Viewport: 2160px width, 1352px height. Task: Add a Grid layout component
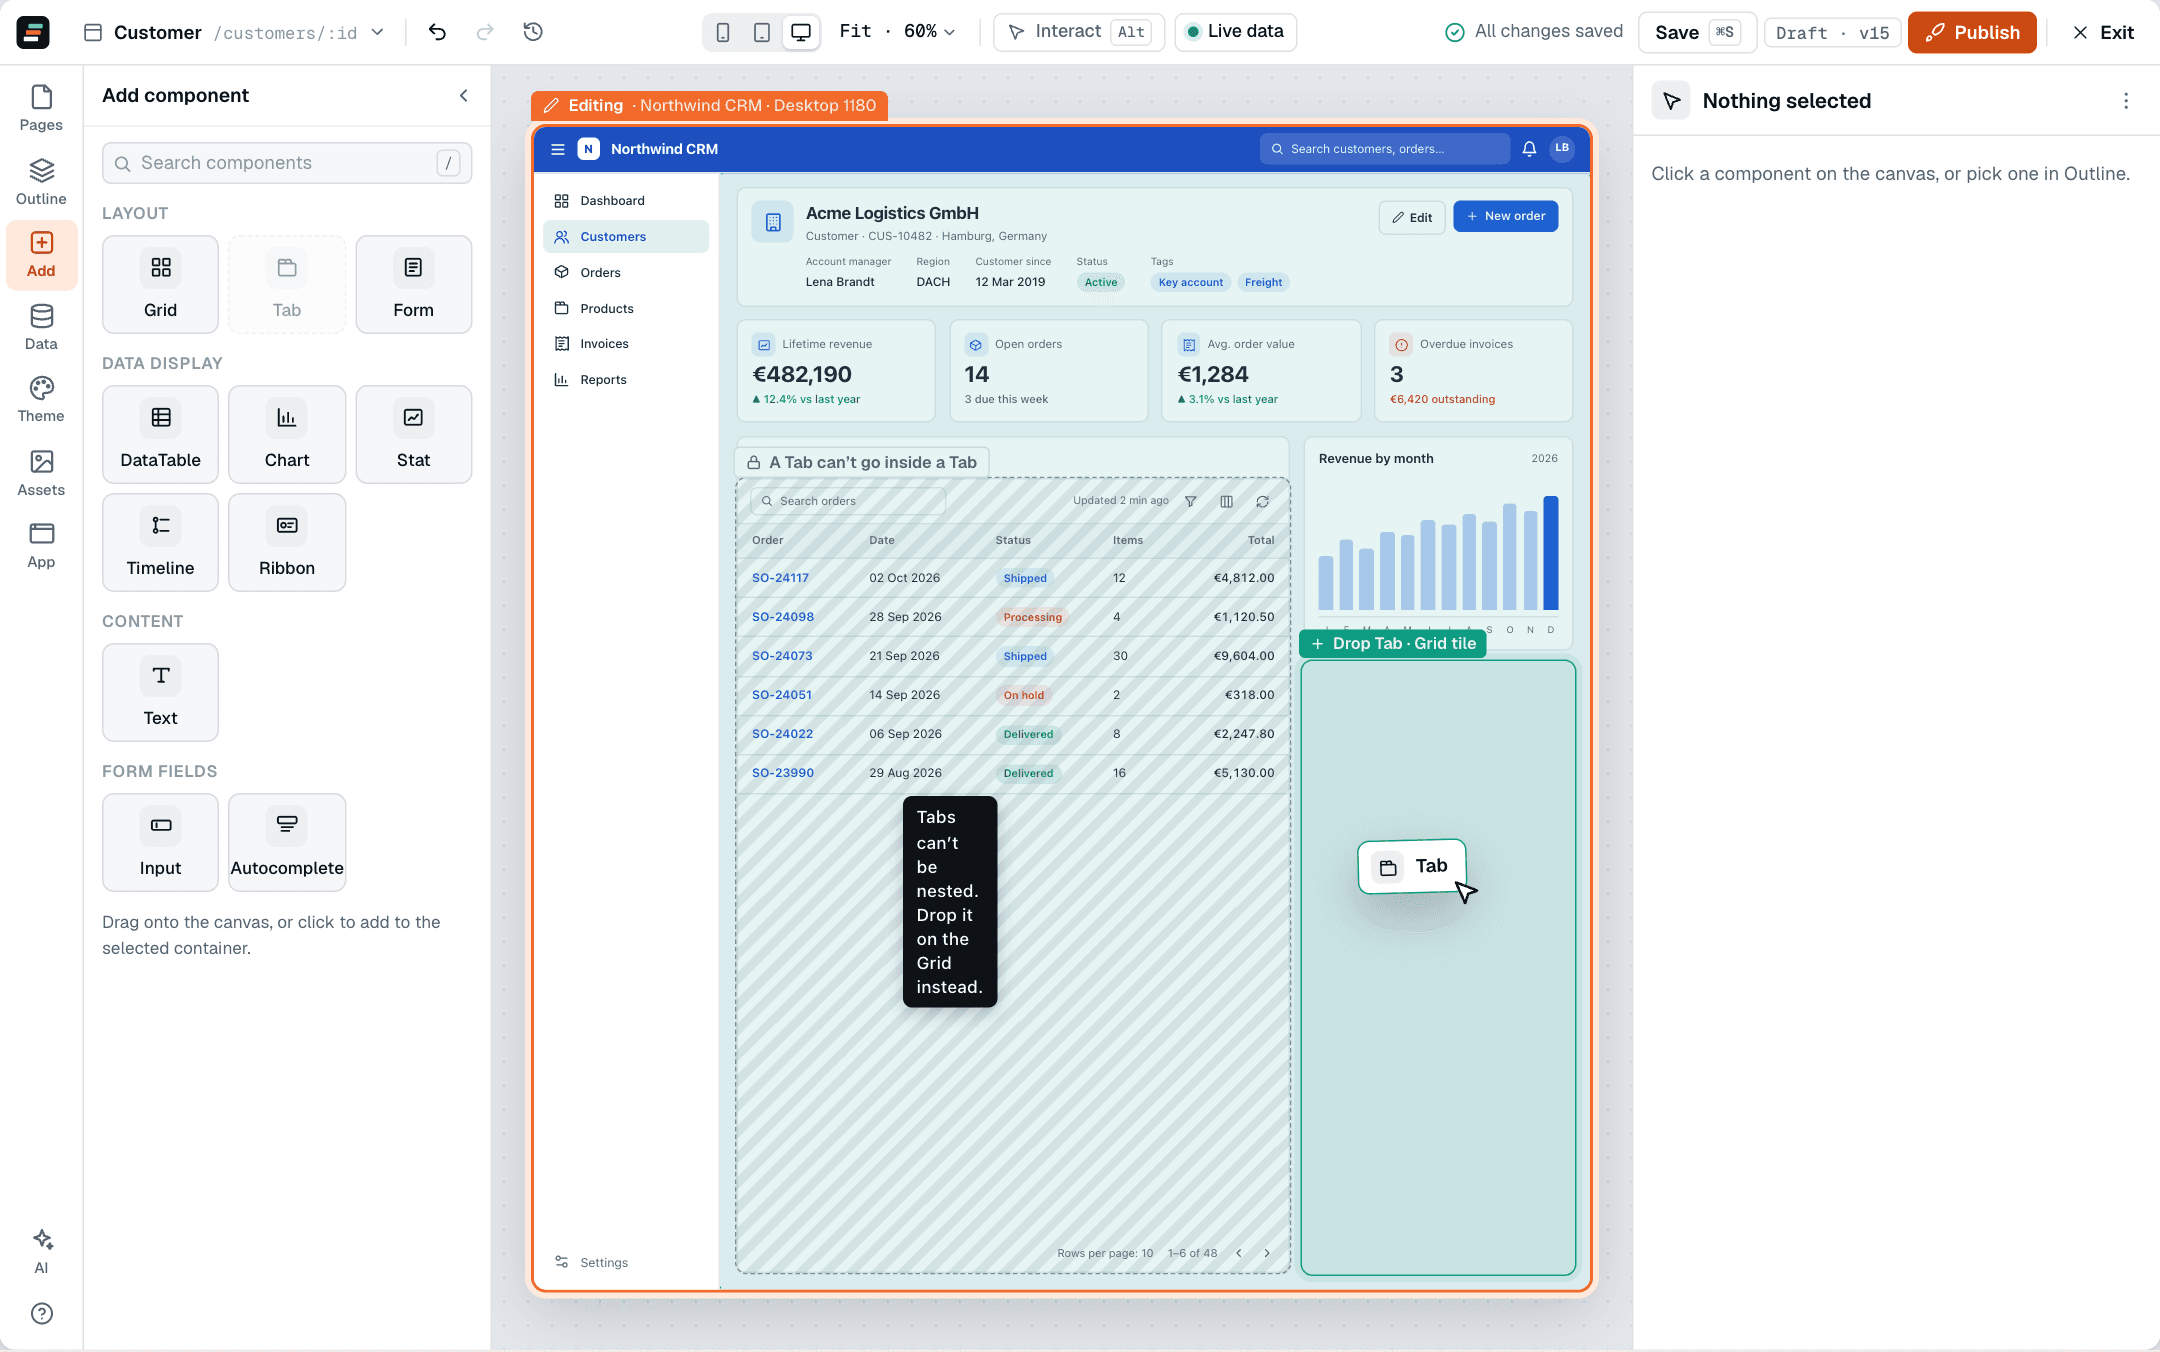coord(160,284)
